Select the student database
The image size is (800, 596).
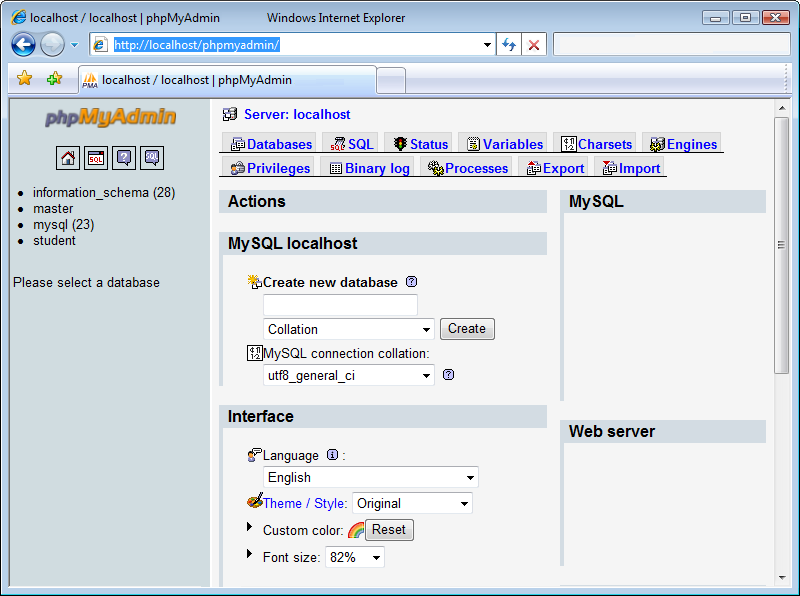[x=54, y=240]
